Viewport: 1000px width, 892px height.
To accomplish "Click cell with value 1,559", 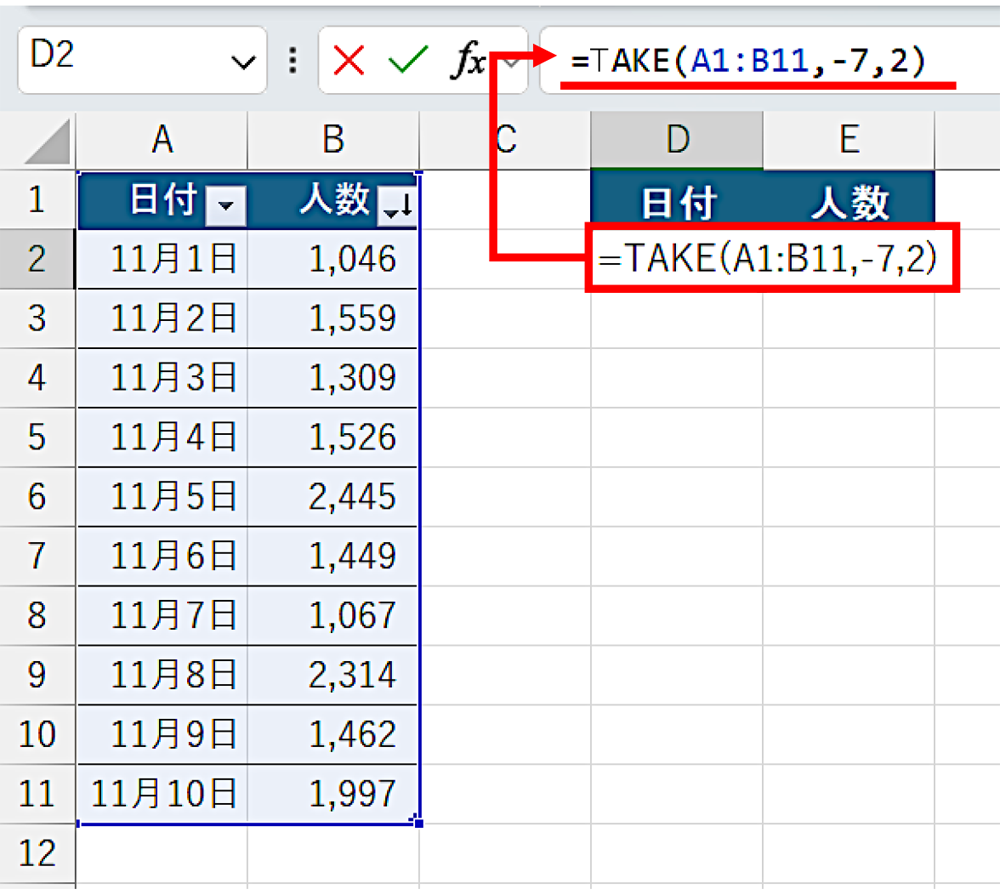I will point(333,318).
